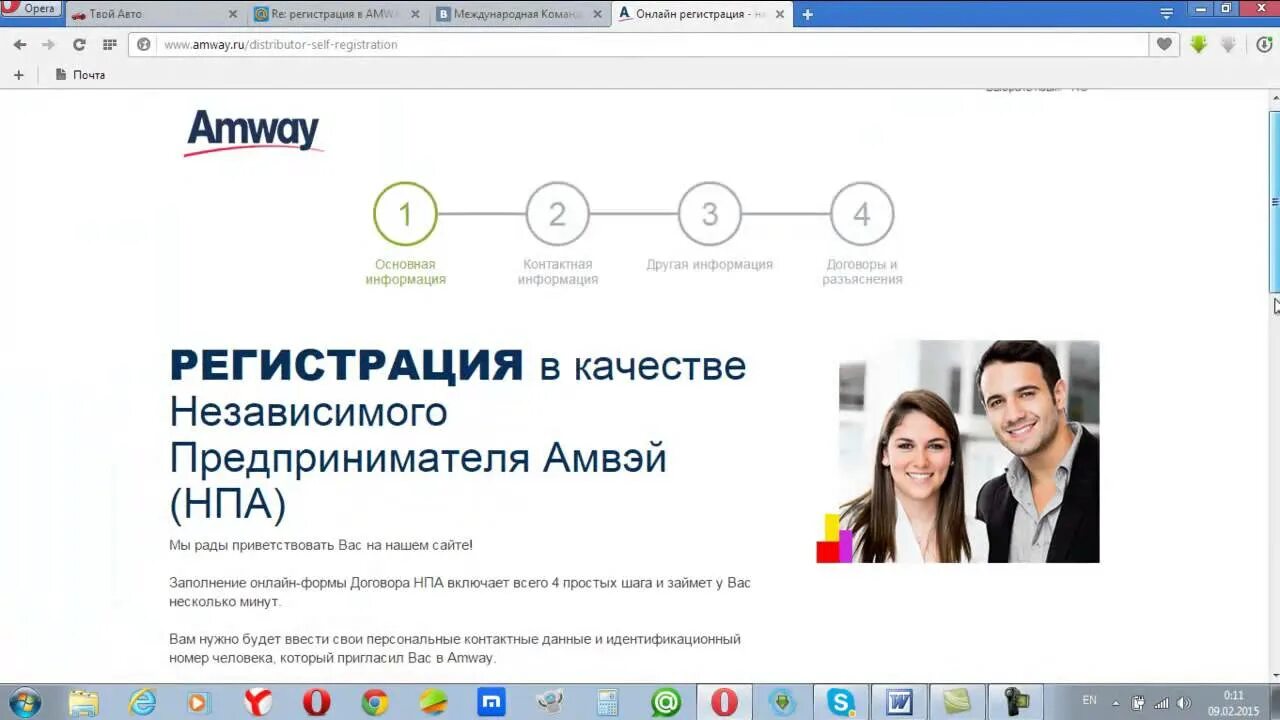Add page to bookmarks with heart icon
Image resolution: width=1280 pixels, height=720 pixels.
(1164, 45)
